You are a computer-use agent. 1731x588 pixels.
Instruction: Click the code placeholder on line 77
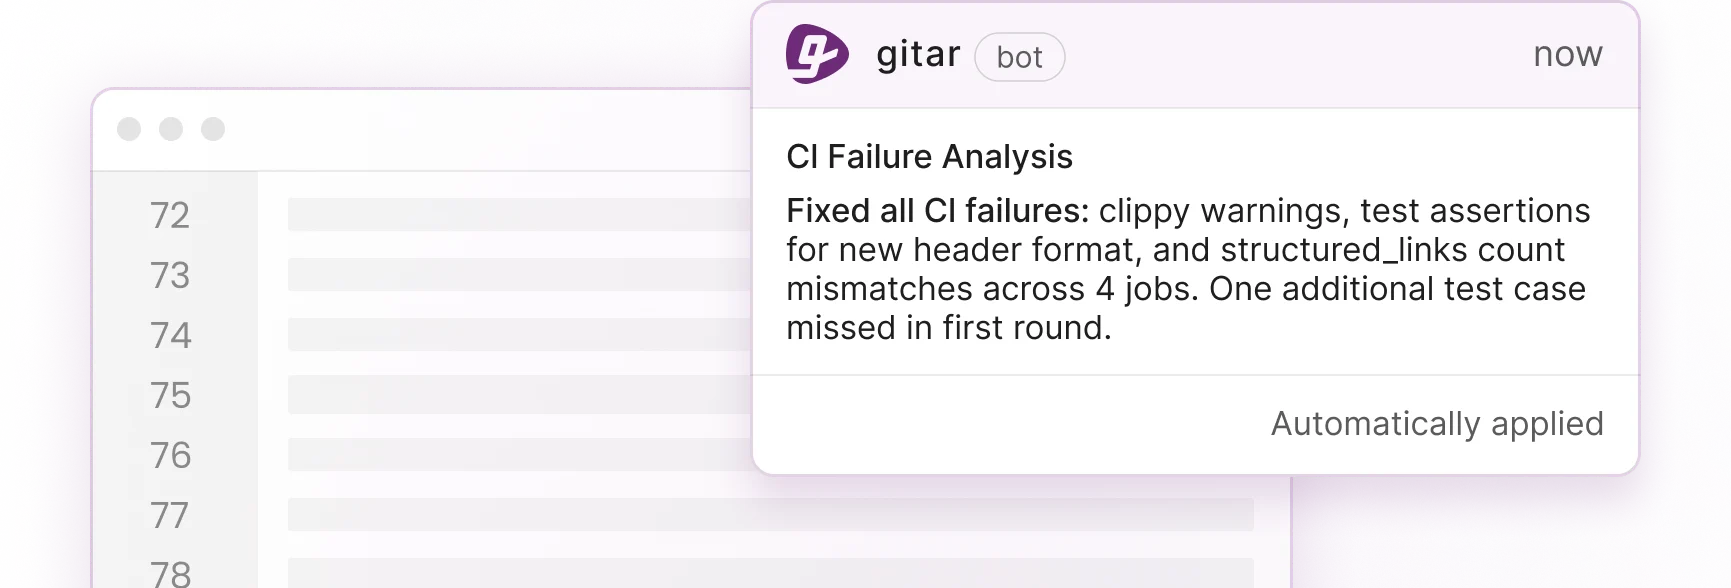[770, 515]
